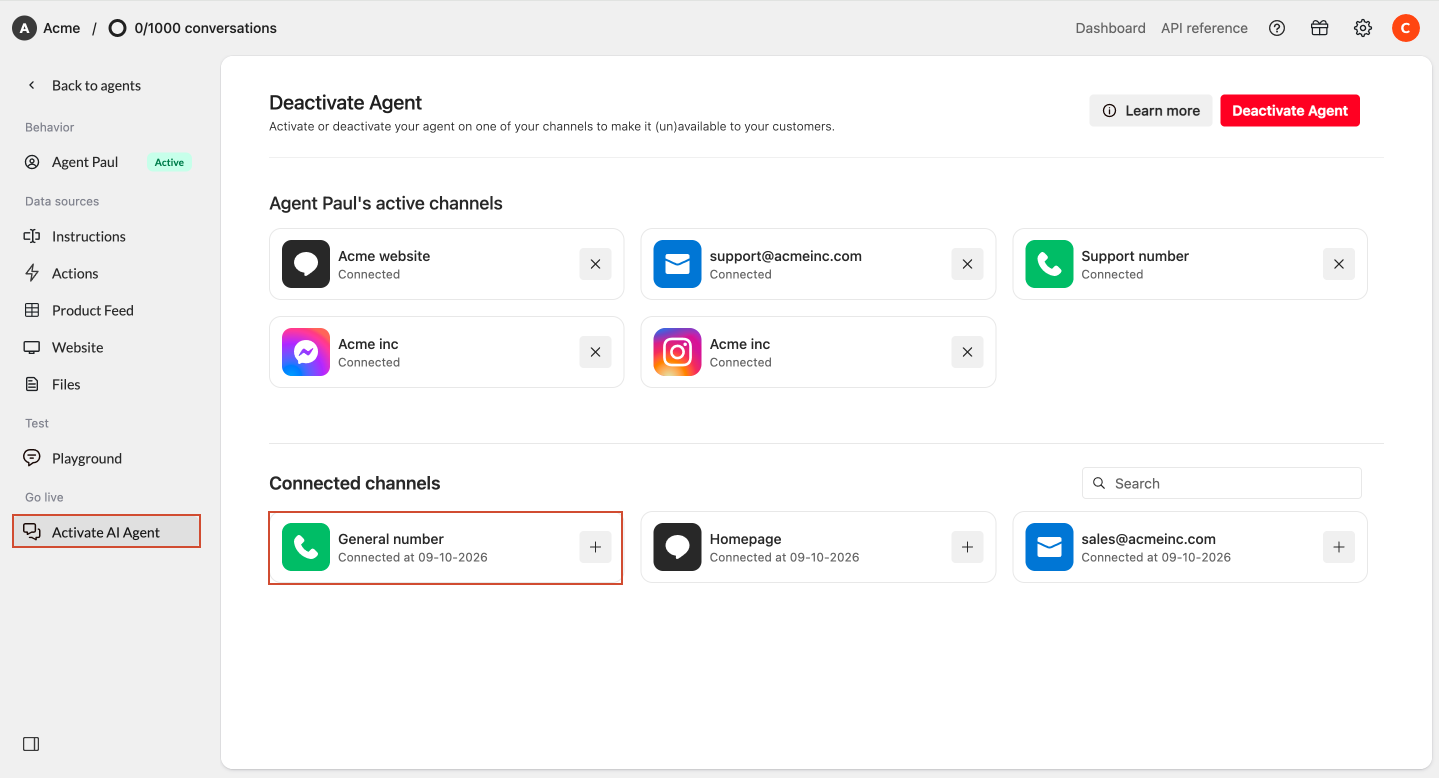1439x778 pixels.
Task: Click the Acme workspace logo
Action: pyautogui.click(x=24, y=28)
